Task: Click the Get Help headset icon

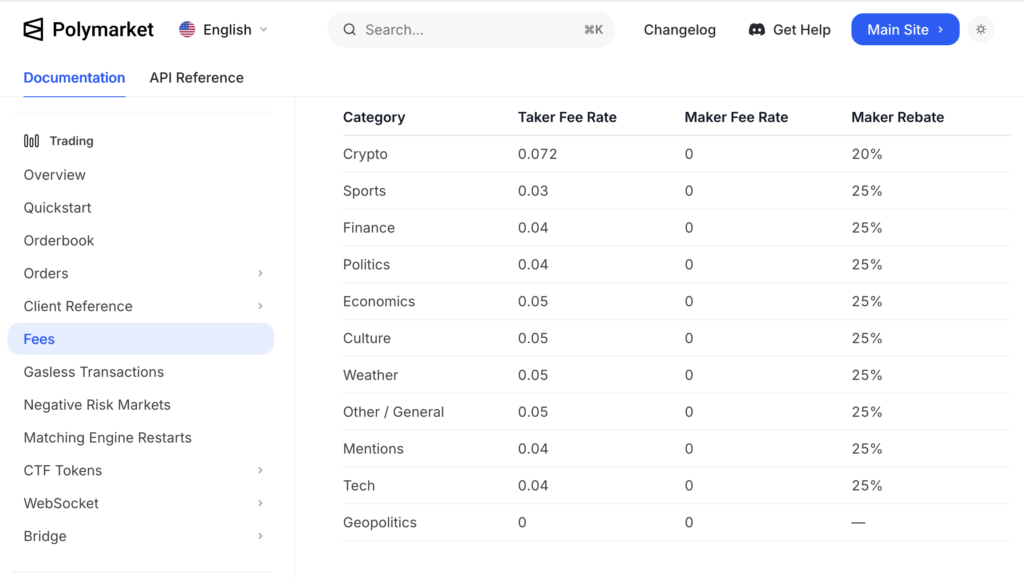Action: click(758, 29)
